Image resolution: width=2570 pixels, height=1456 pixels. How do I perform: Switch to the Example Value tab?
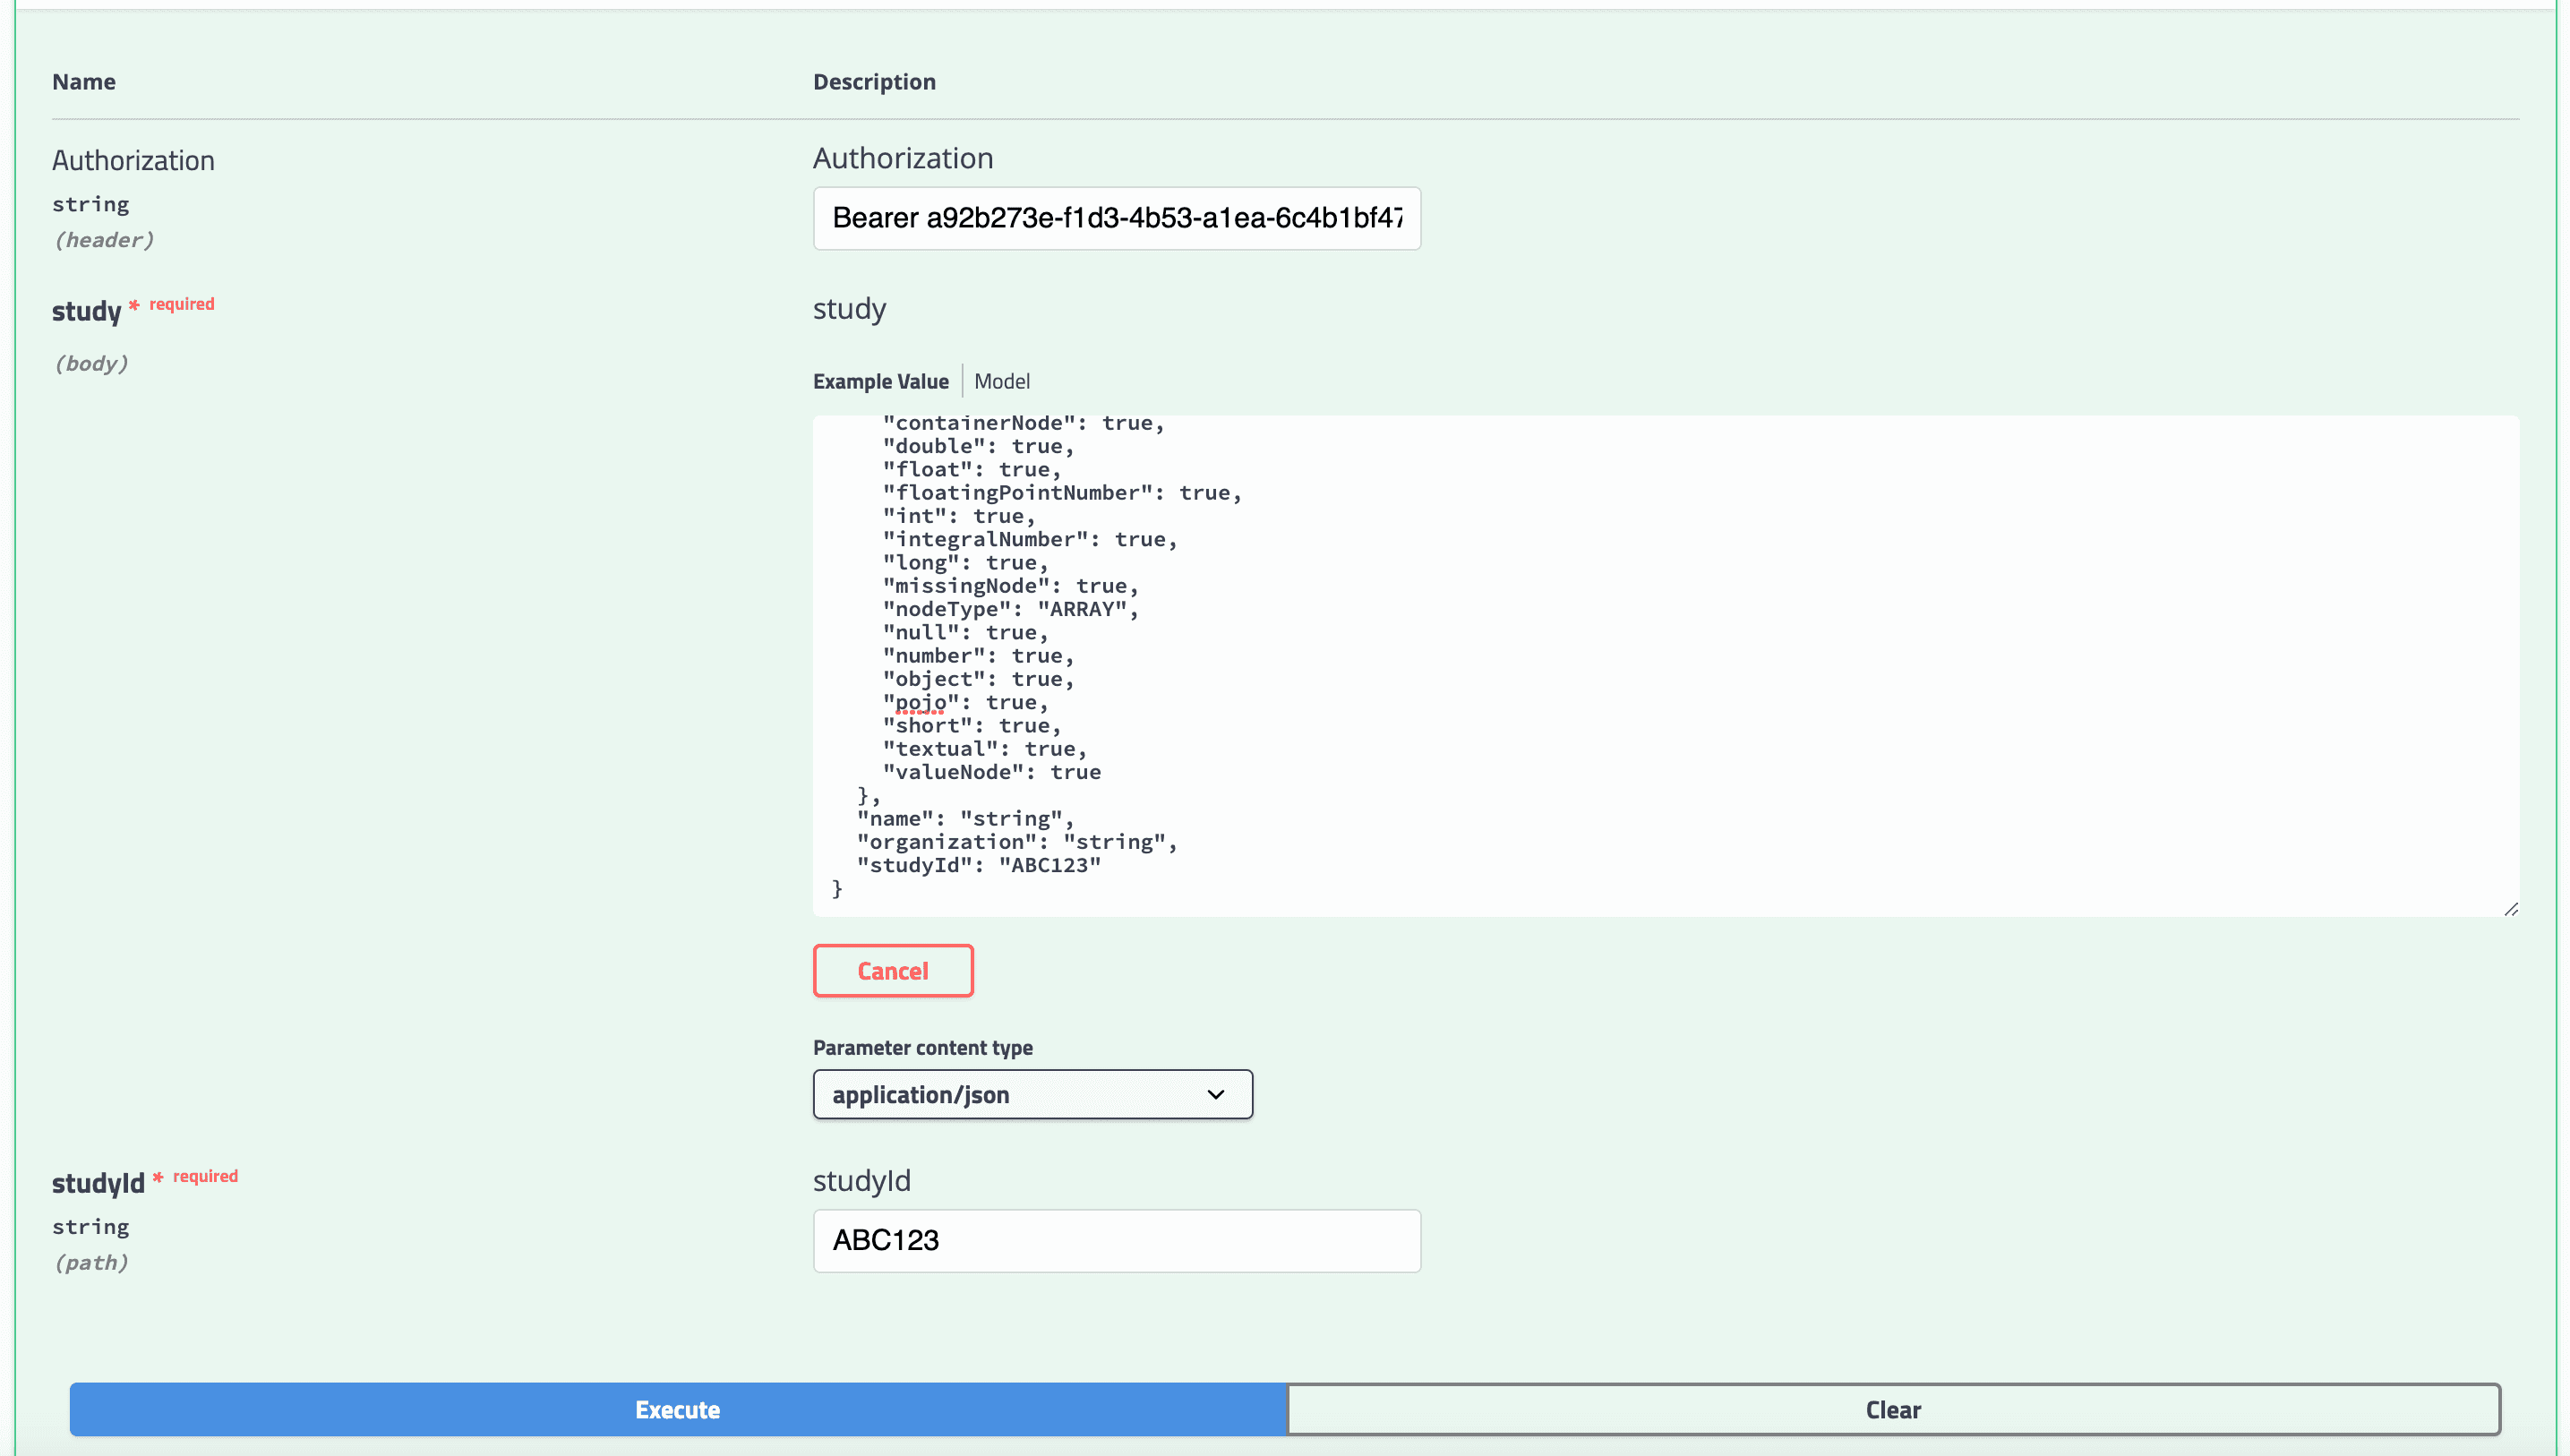pos(880,381)
